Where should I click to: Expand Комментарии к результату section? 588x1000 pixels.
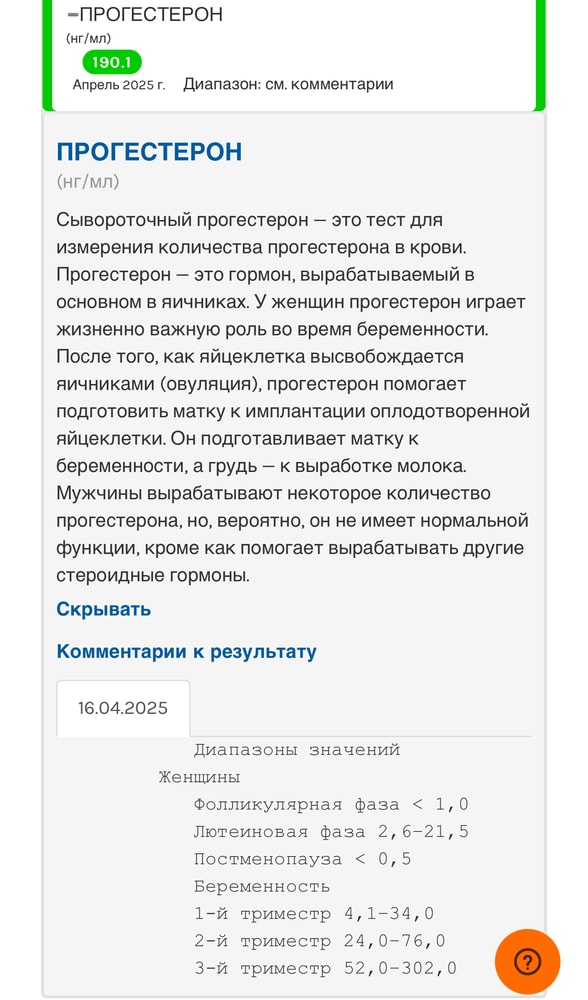(184, 651)
